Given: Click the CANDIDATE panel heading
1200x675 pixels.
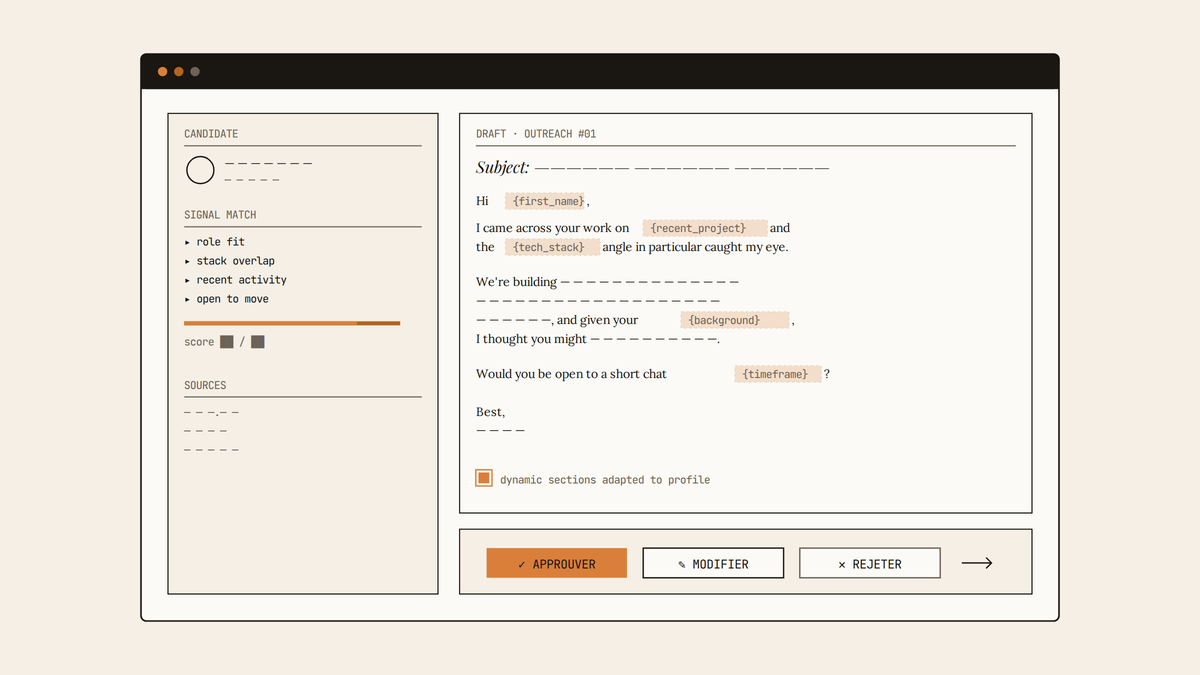Looking at the screenshot, I should pos(211,134).
